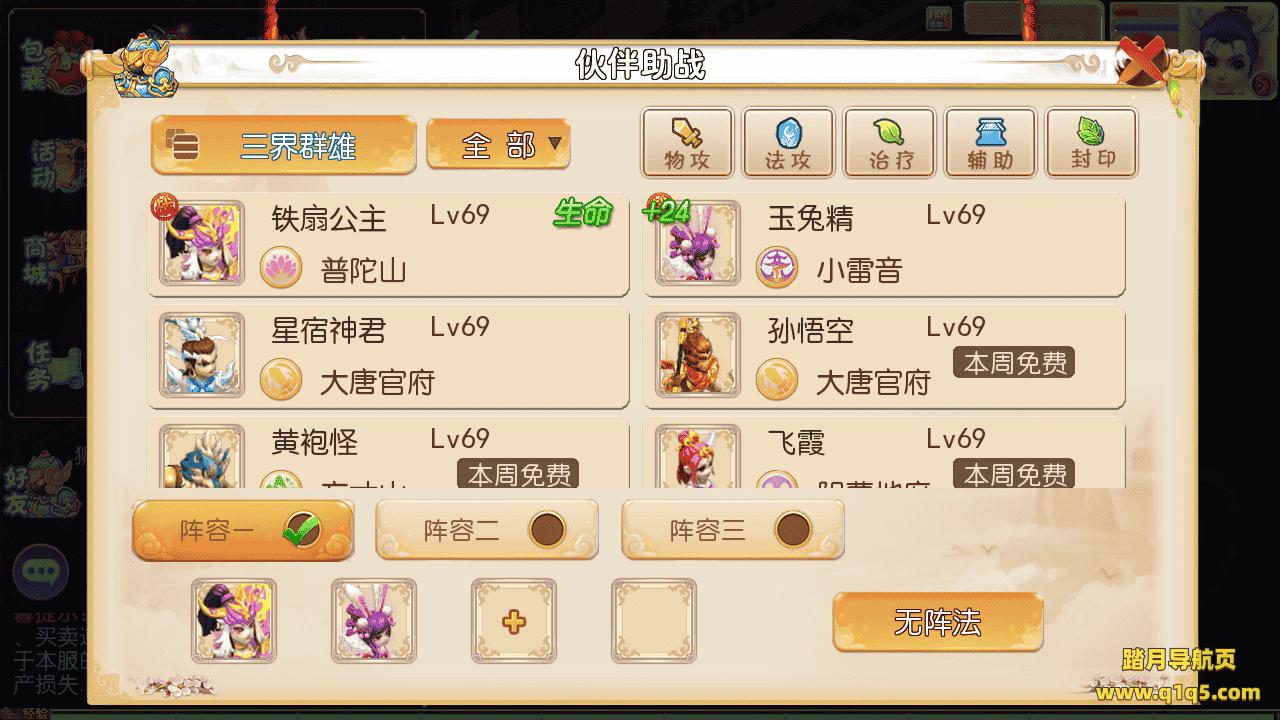The height and width of the screenshot is (720, 1280).
Task: Click the chat bubble icon on left
Action: point(39,570)
